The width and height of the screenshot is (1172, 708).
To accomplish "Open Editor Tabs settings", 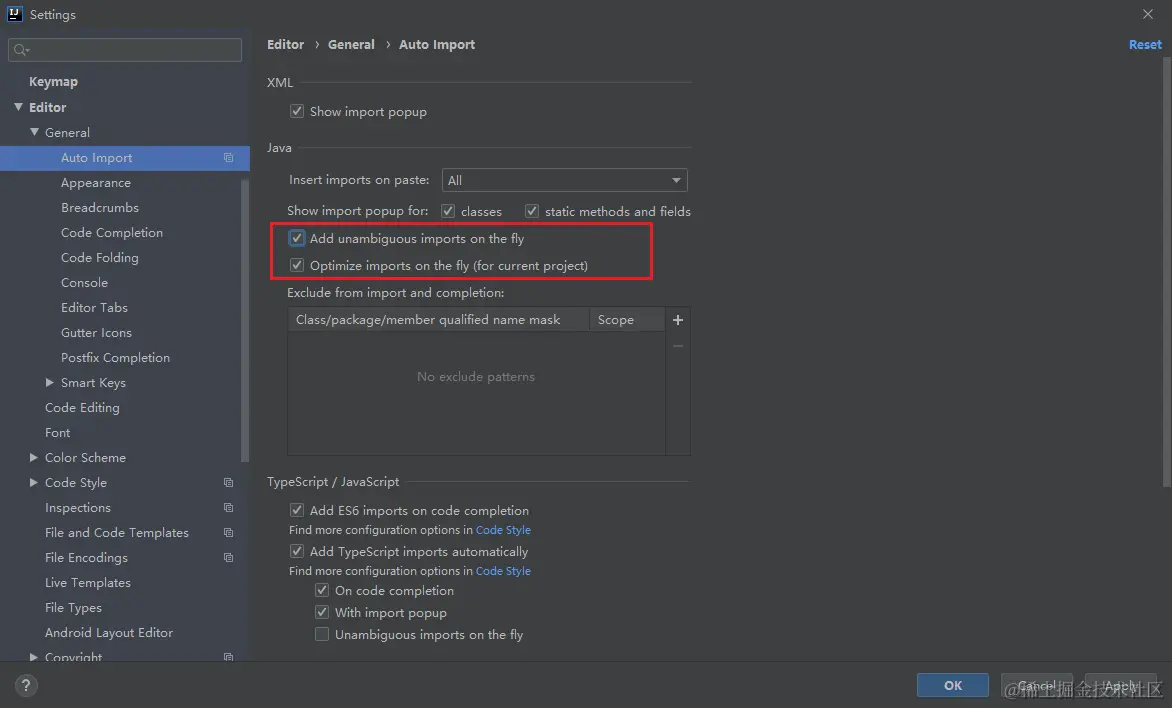I will coord(94,307).
